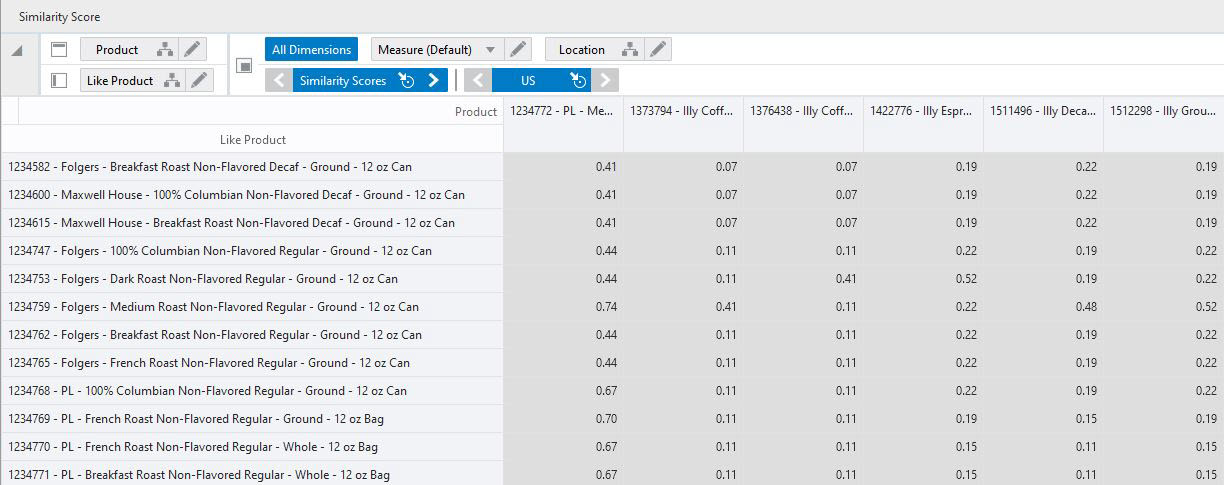Edit Measure (Default) with pencil icon
The height and width of the screenshot is (485, 1224).
coord(517,50)
